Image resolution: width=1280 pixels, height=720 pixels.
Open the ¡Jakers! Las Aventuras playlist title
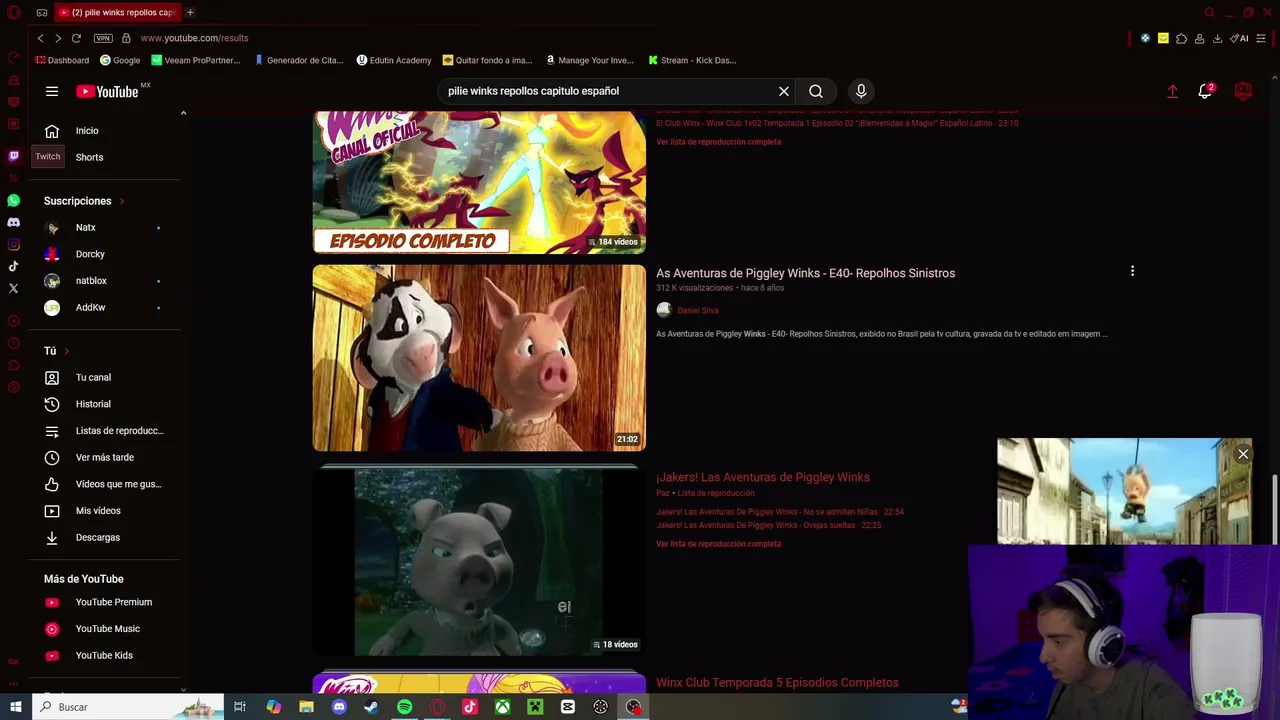762,477
